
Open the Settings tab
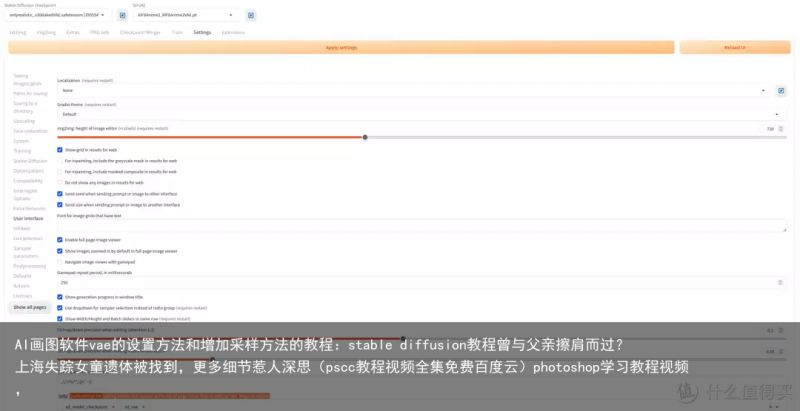tap(202, 32)
